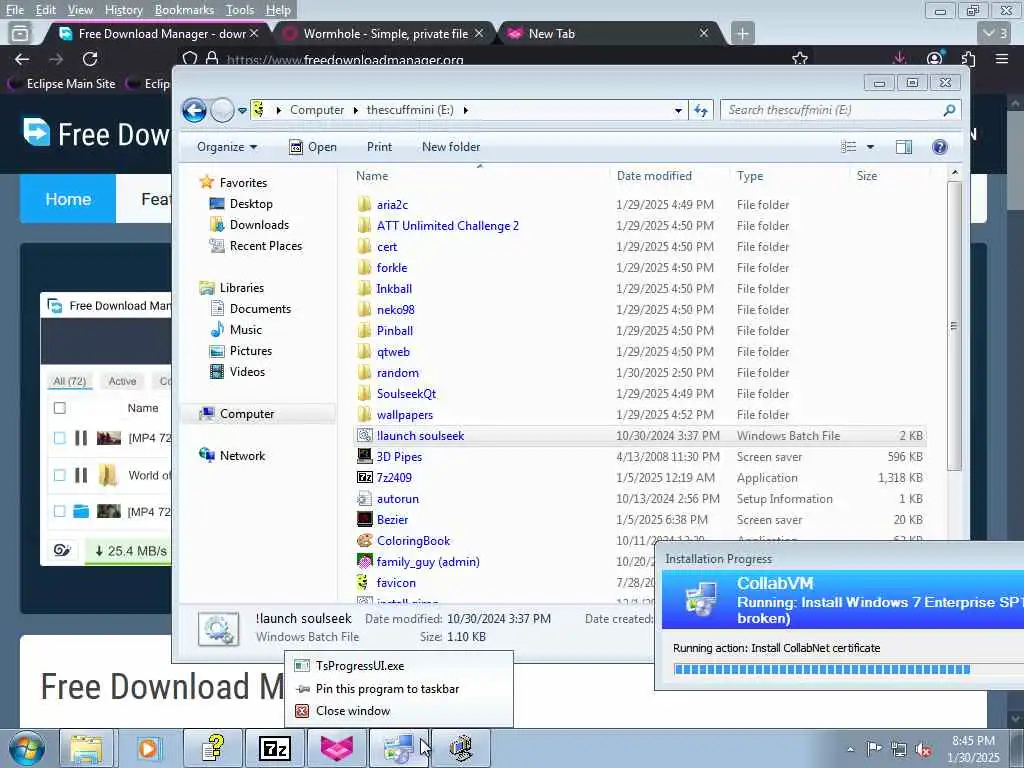Select the family_guy (admin) file icon
This screenshot has height=768, width=1024.
(364, 562)
